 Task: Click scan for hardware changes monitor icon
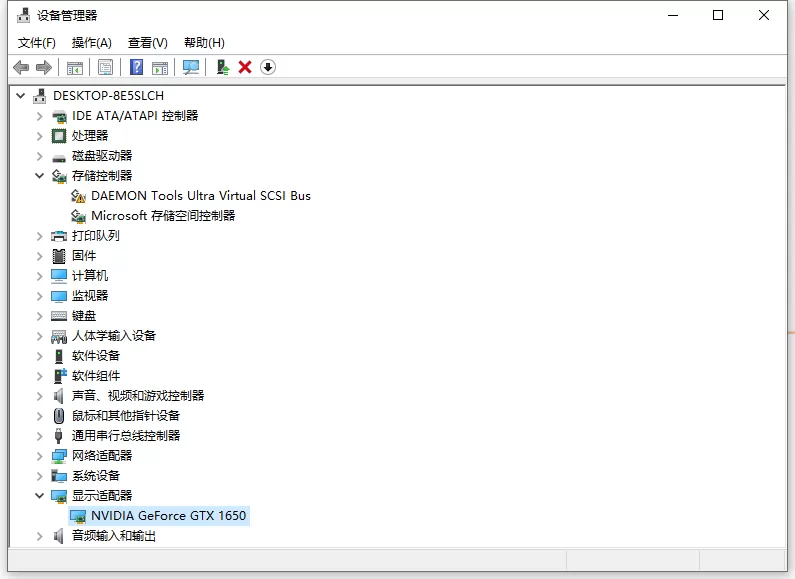click(x=191, y=67)
